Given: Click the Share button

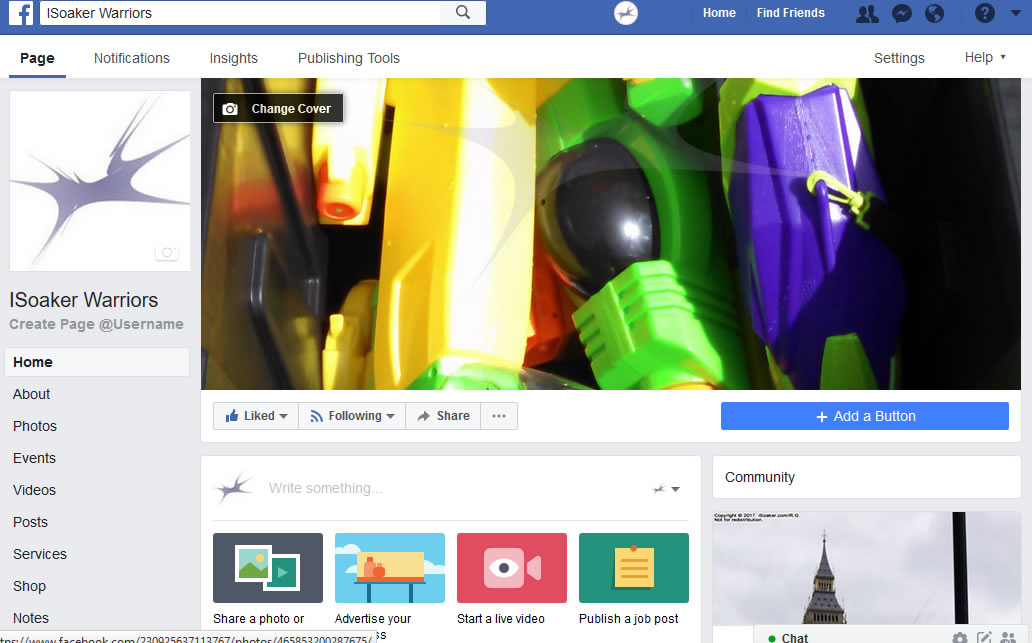Looking at the screenshot, I should [x=443, y=416].
